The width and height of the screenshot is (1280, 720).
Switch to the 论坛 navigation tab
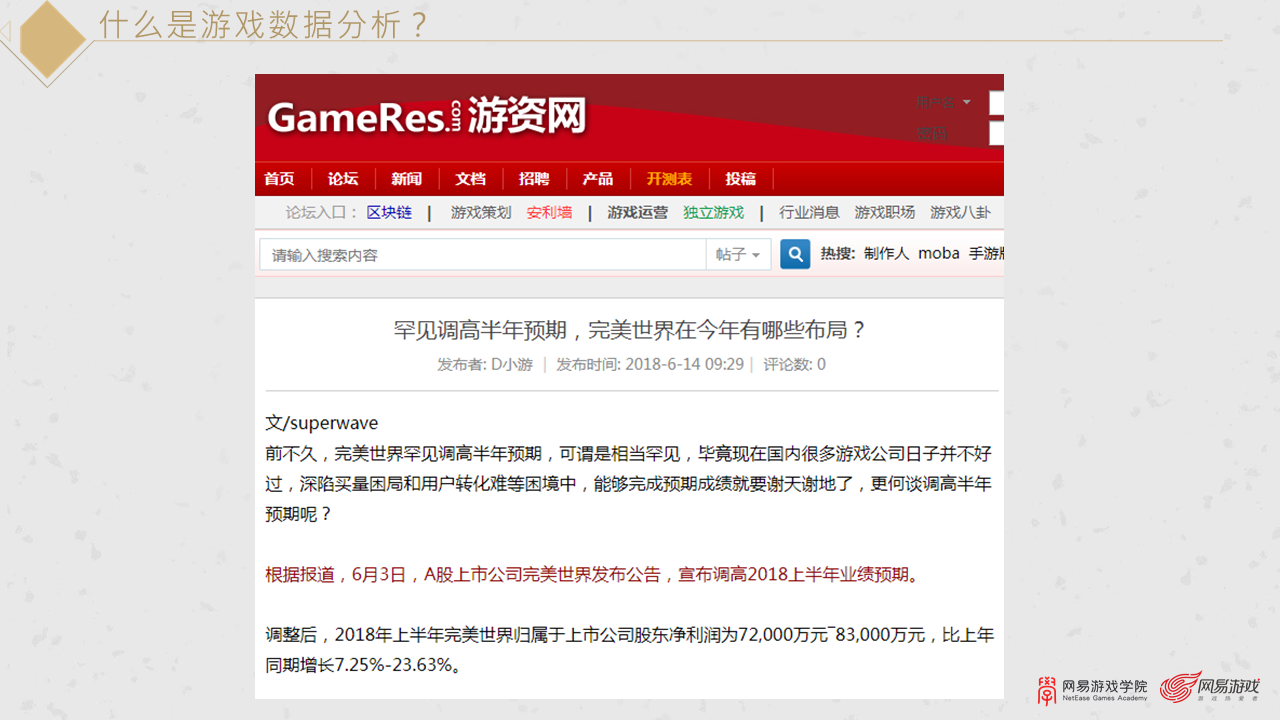point(343,178)
